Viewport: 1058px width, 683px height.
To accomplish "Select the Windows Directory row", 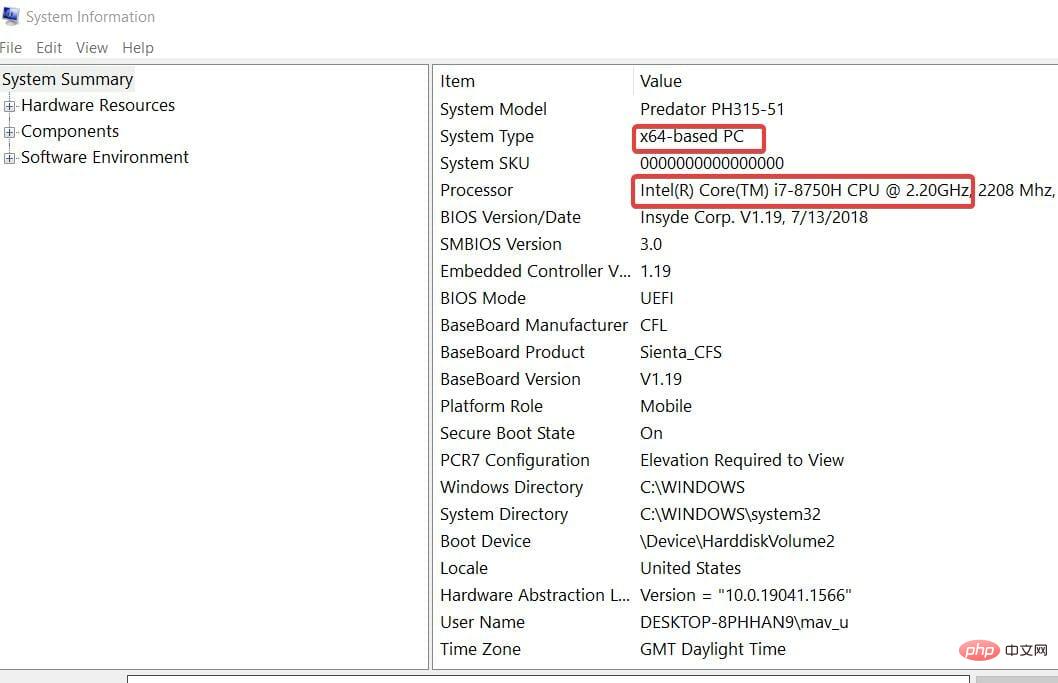I will 511,487.
